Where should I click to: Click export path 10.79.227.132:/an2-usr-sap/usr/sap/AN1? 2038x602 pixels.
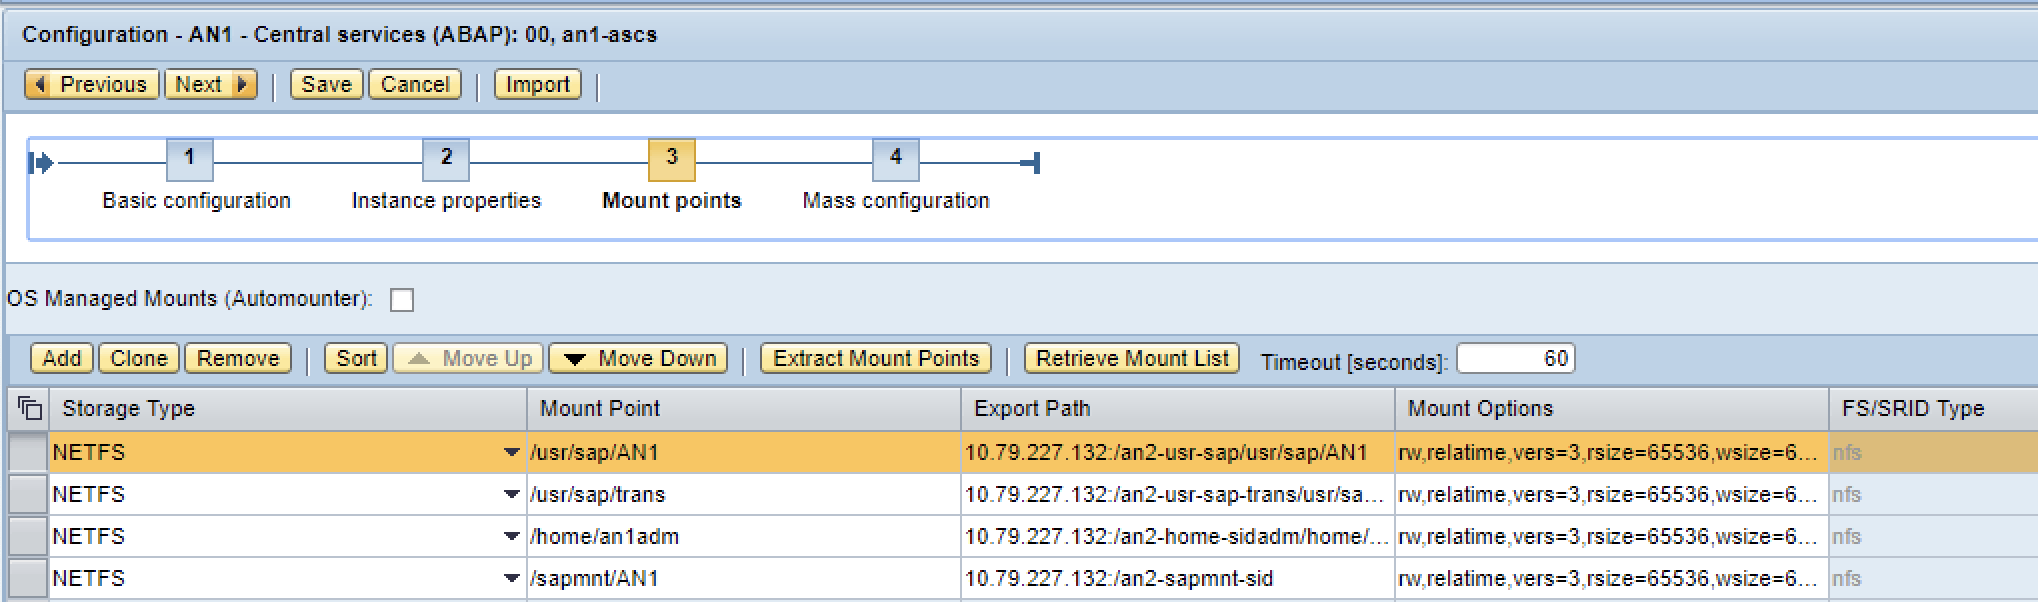pyautogui.click(x=1178, y=452)
